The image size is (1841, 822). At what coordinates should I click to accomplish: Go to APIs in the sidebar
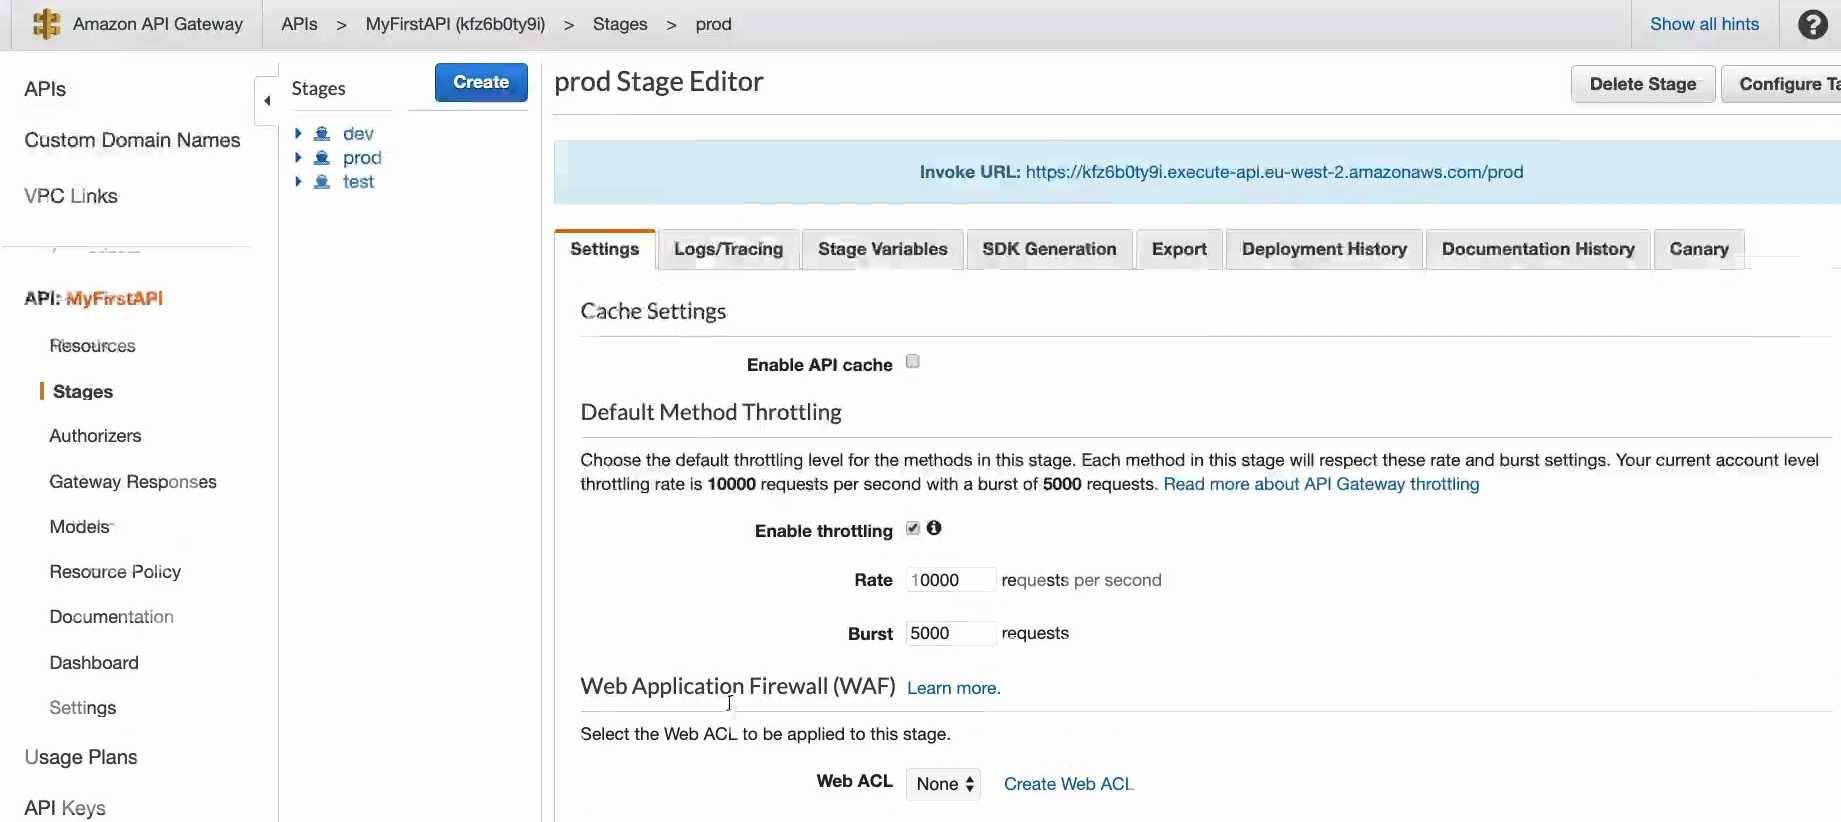[x=45, y=89]
